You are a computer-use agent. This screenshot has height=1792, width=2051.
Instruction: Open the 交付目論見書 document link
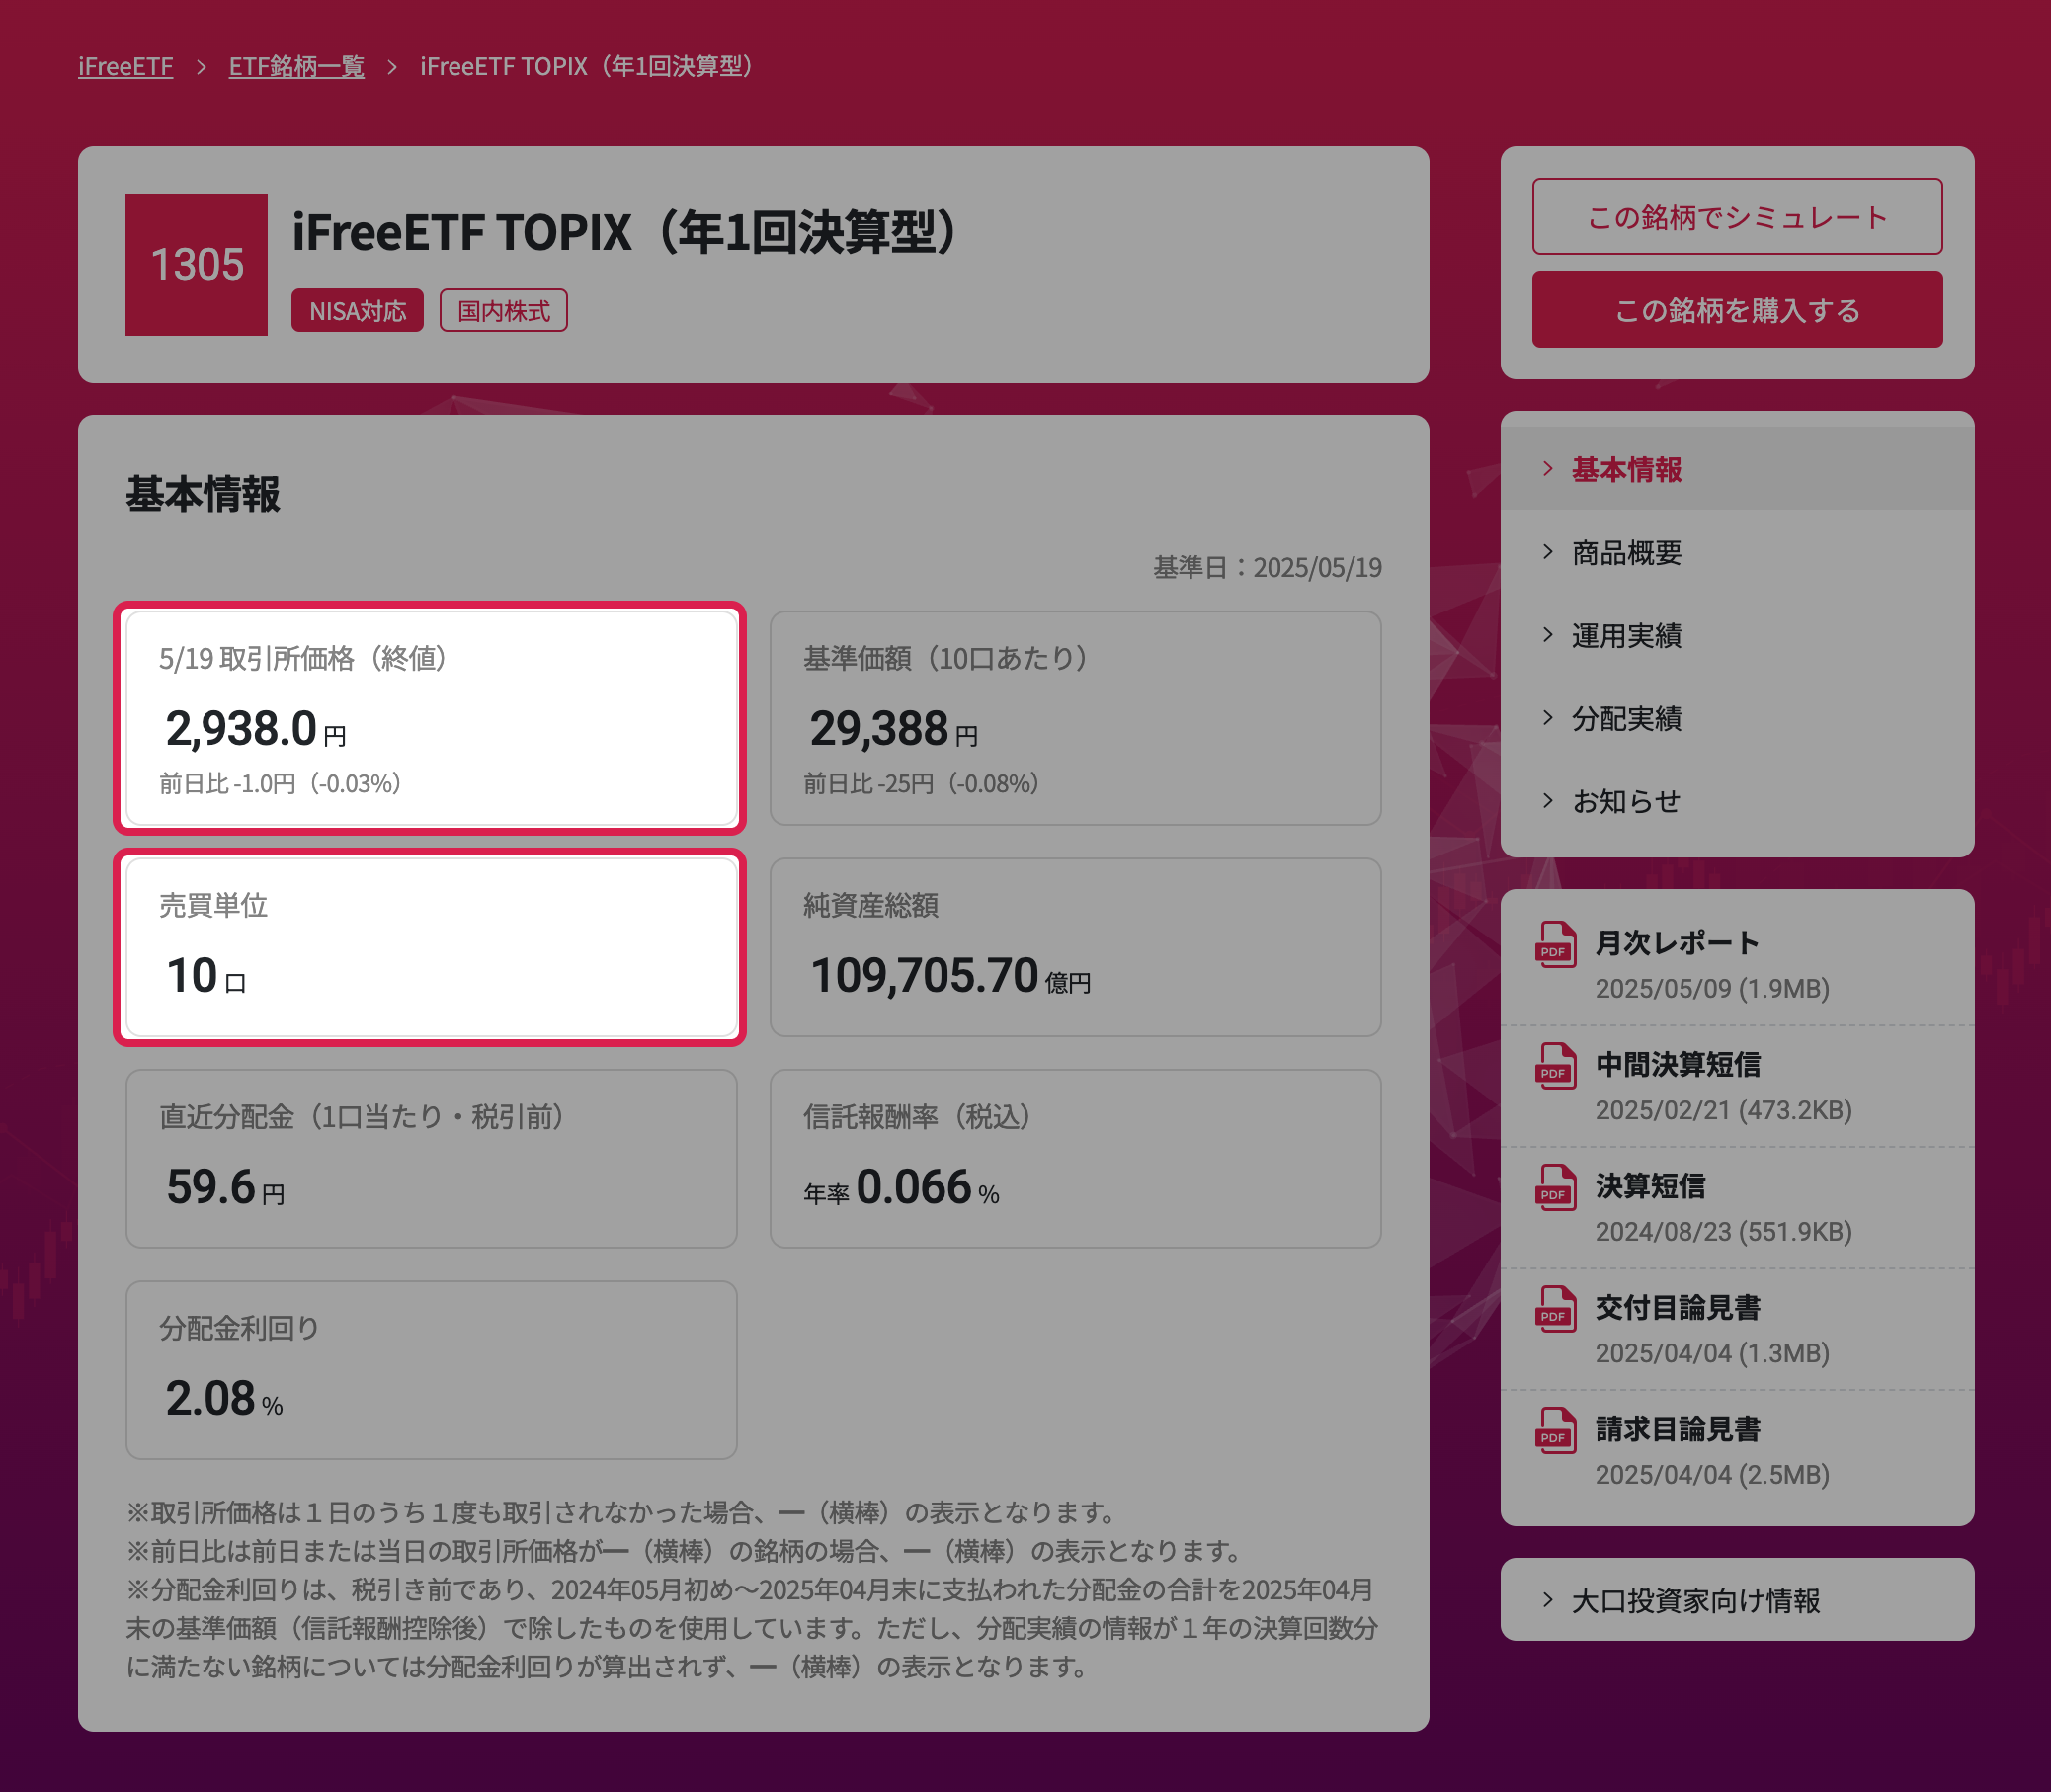[1678, 1308]
